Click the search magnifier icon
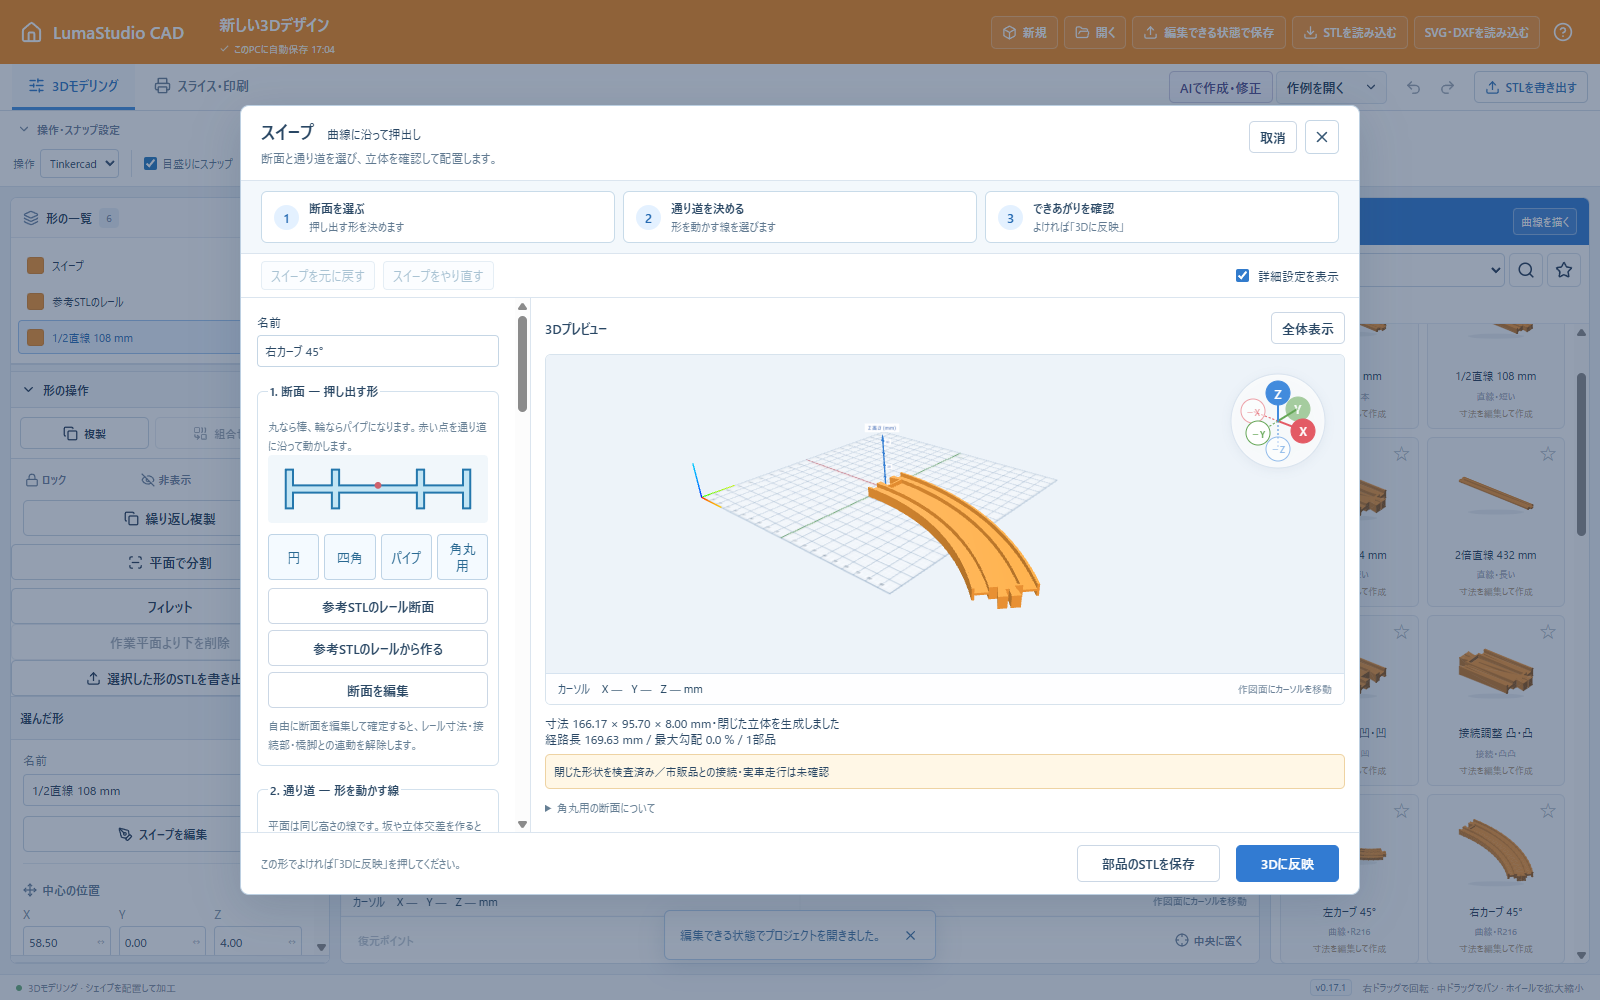This screenshot has width=1600, height=1000. click(x=1526, y=270)
